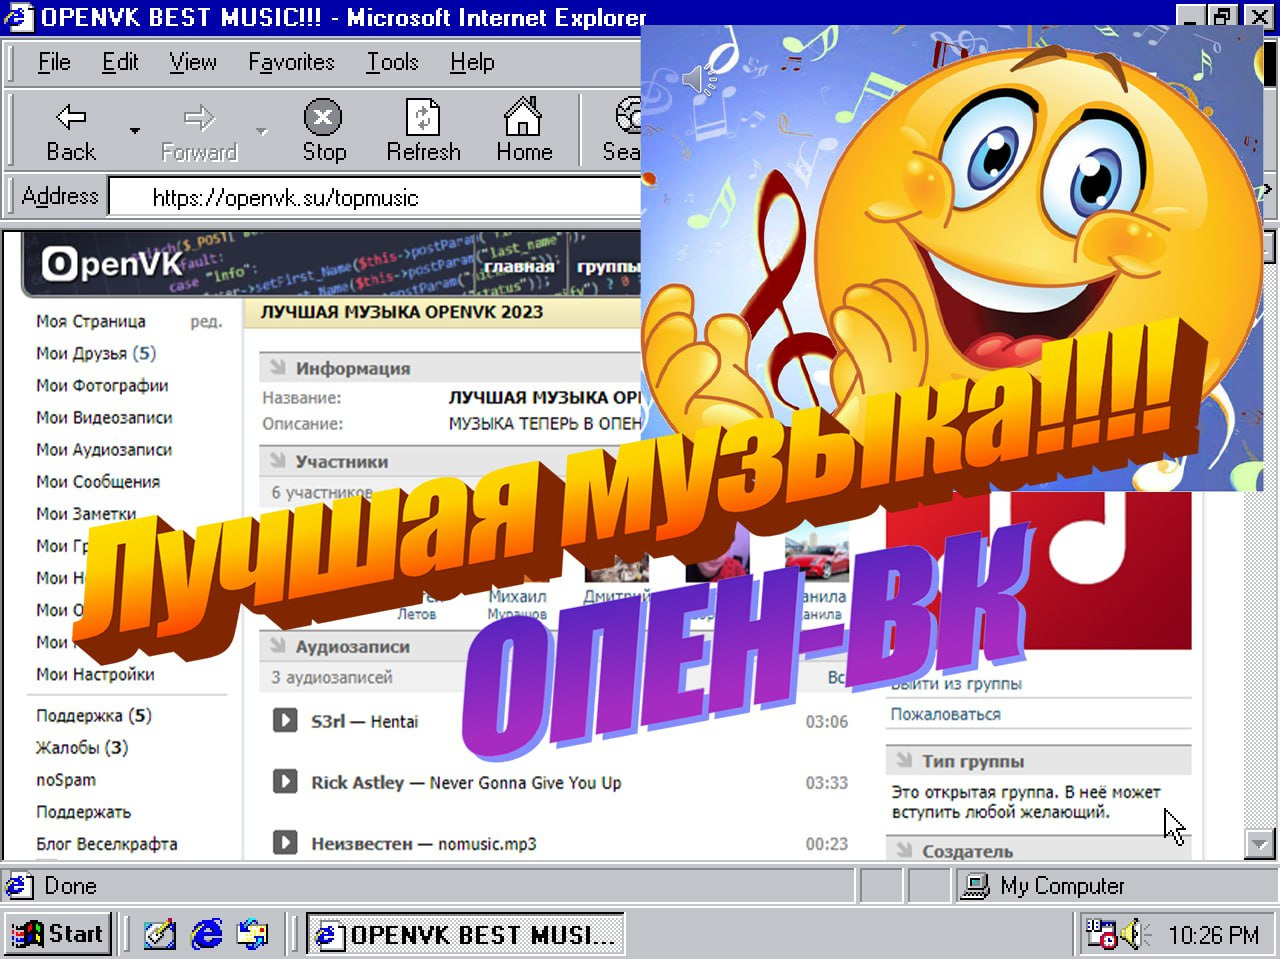Go to the Home page

[x=523, y=132]
